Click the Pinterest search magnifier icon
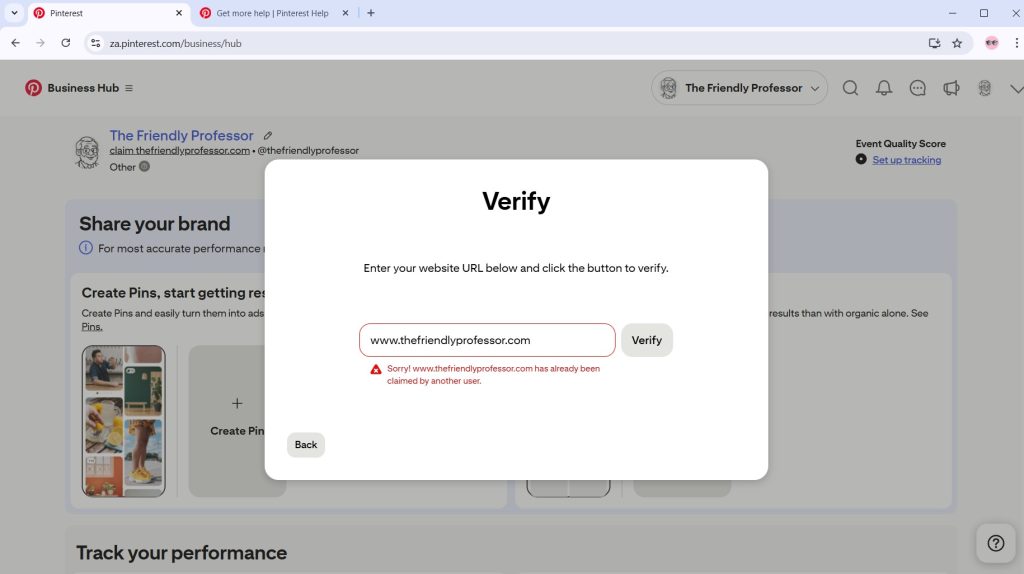The width and height of the screenshot is (1024, 574). point(850,88)
